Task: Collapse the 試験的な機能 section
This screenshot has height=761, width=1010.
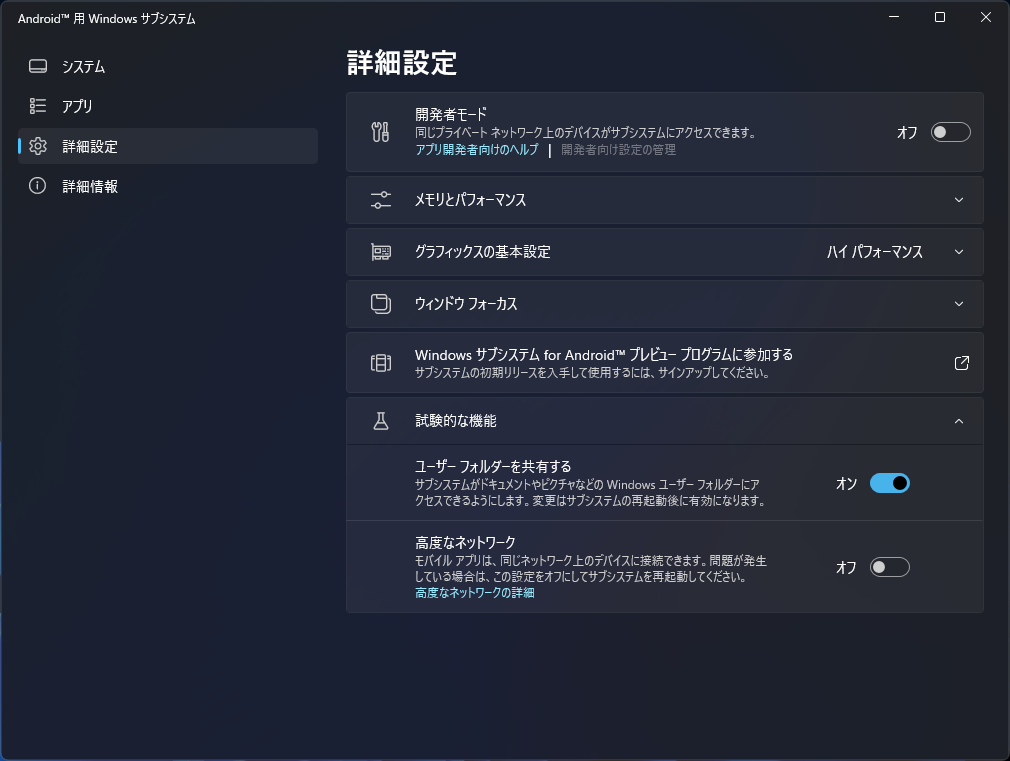Action: click(958, 421)
